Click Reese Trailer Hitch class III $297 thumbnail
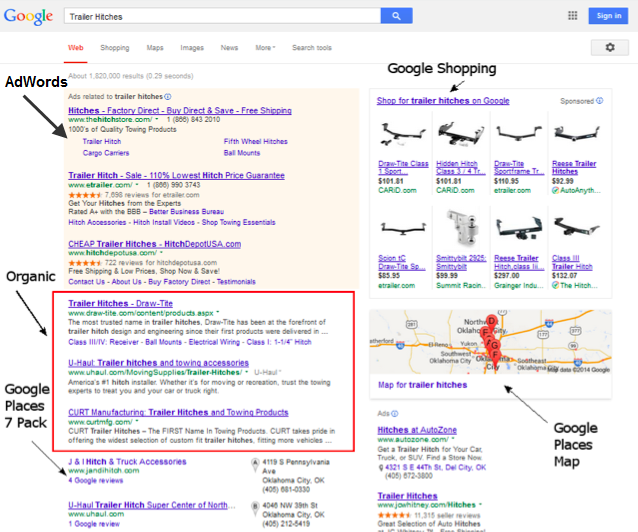The image size is (638, 532). tap(519, 228)
